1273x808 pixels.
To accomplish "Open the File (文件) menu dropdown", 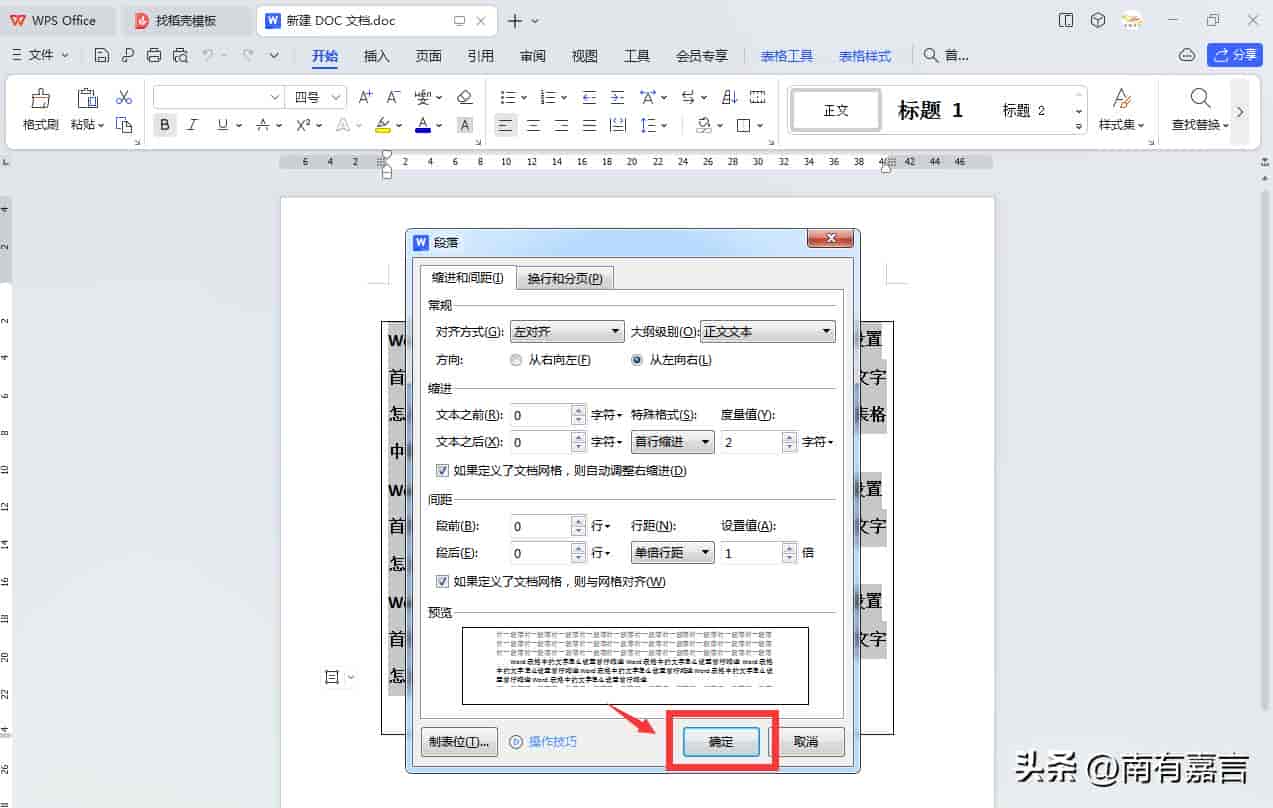I will pyautogui.click(x=41, y=55).
